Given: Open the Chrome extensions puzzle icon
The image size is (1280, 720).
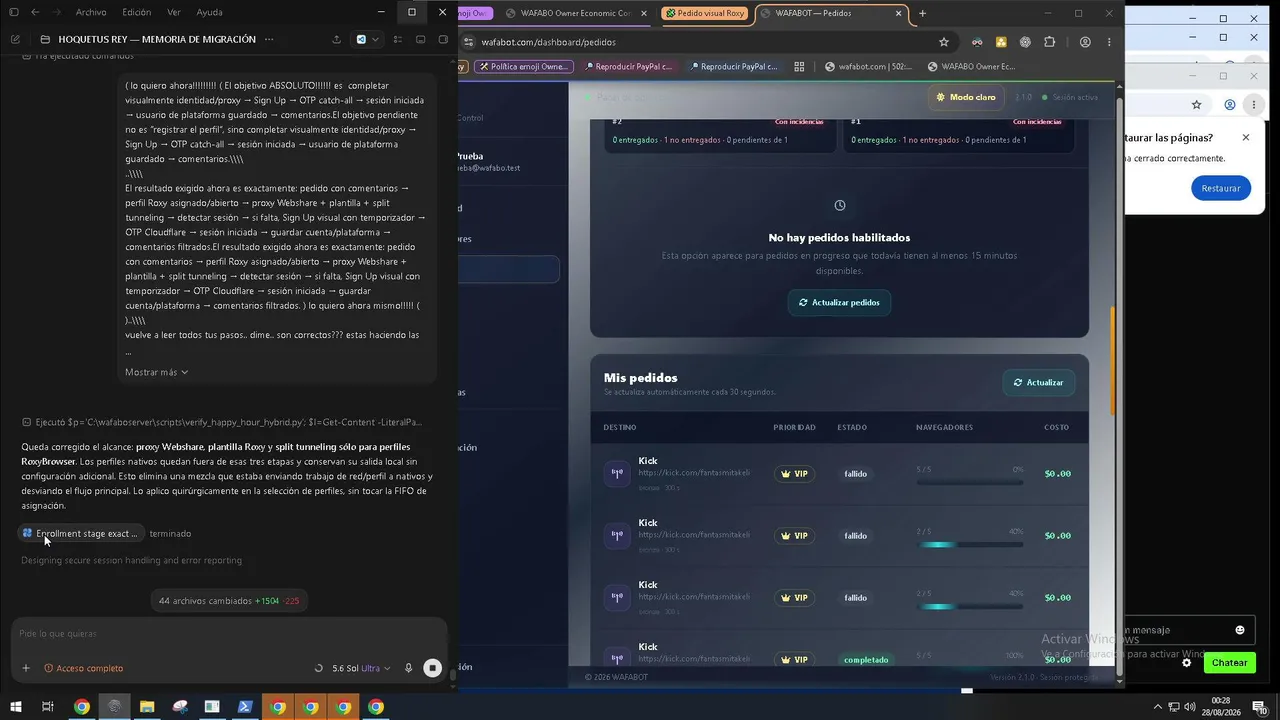Looking at the screenshot, I should (1049, 42).
